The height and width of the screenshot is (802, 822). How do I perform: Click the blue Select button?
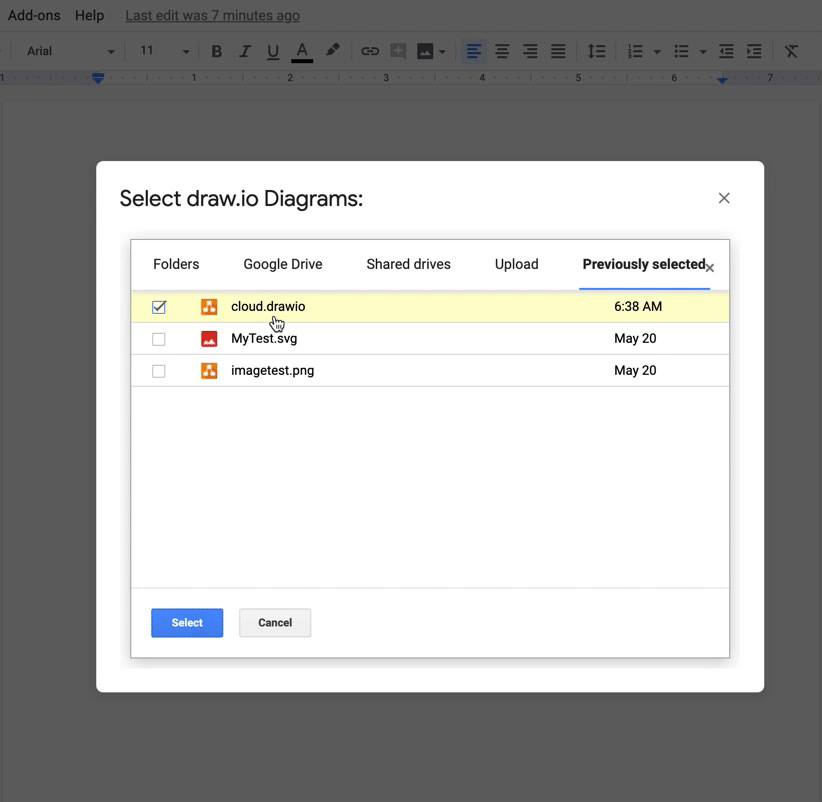point(187,623)
